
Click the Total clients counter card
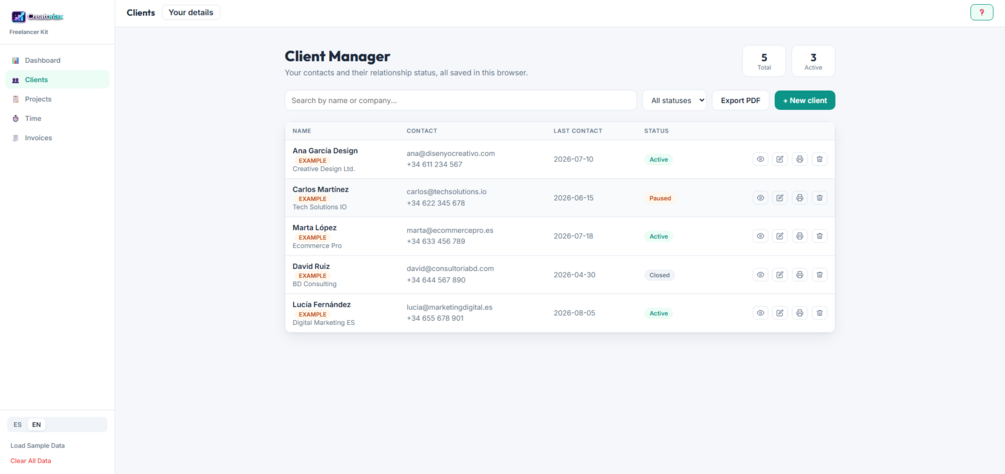click(764, 61)
